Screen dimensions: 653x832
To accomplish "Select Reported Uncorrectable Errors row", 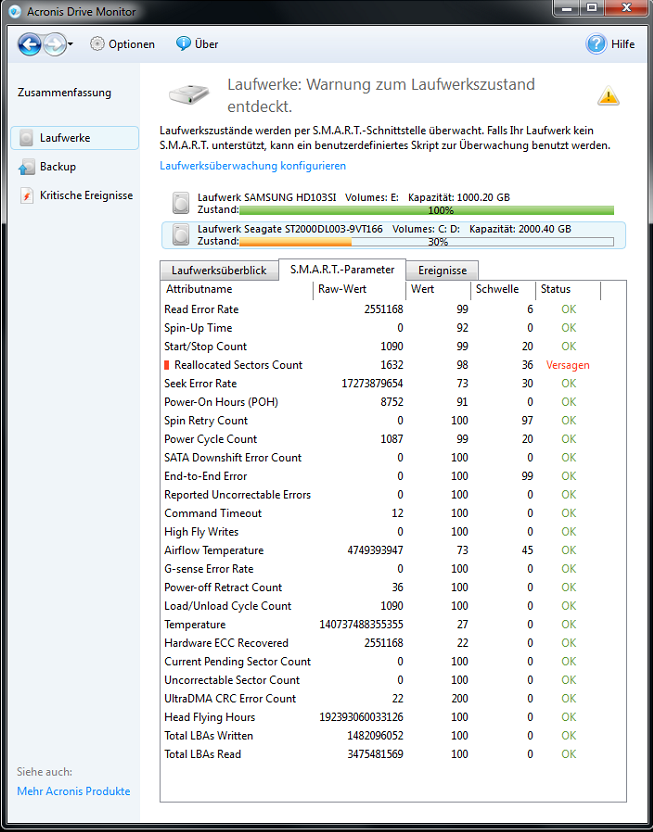I will point(393,495).
